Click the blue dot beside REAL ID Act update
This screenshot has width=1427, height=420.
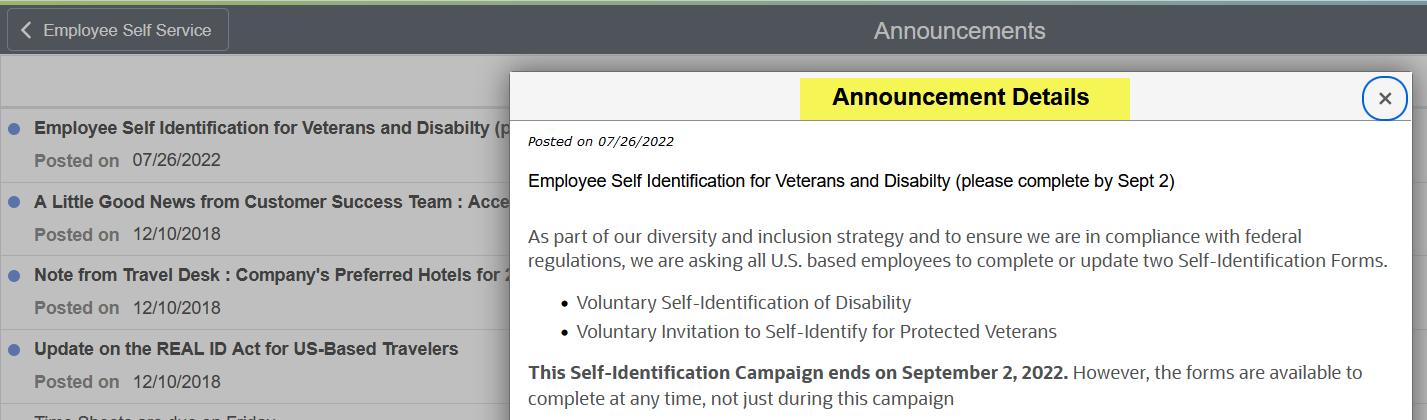click(x=14, y=350)
